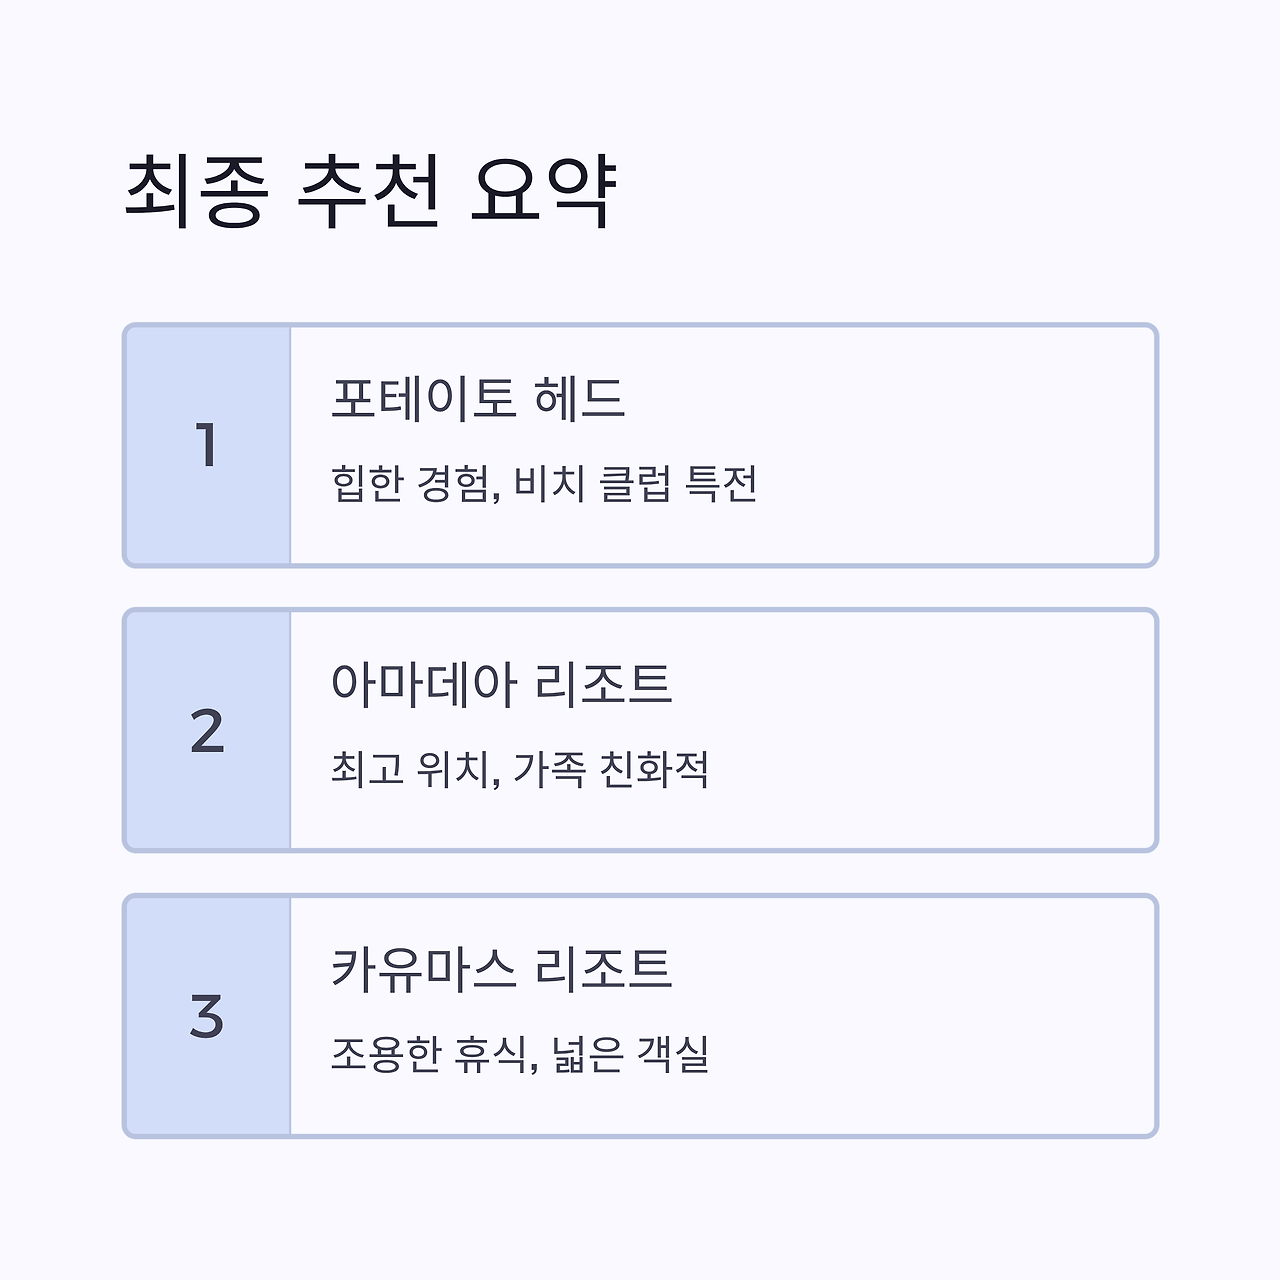Image resolution: width=1280 pixels, height=1280 pixels.
Task: Click the heading 최종 추천 요약
Action: pyautogui.click(x=369, y=192)
